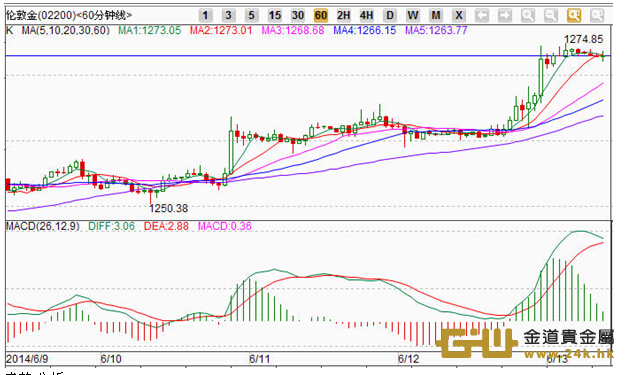This screenshot has height=375, width=633.
Task: Show the daily (D) chart
Action: point(390,15)
